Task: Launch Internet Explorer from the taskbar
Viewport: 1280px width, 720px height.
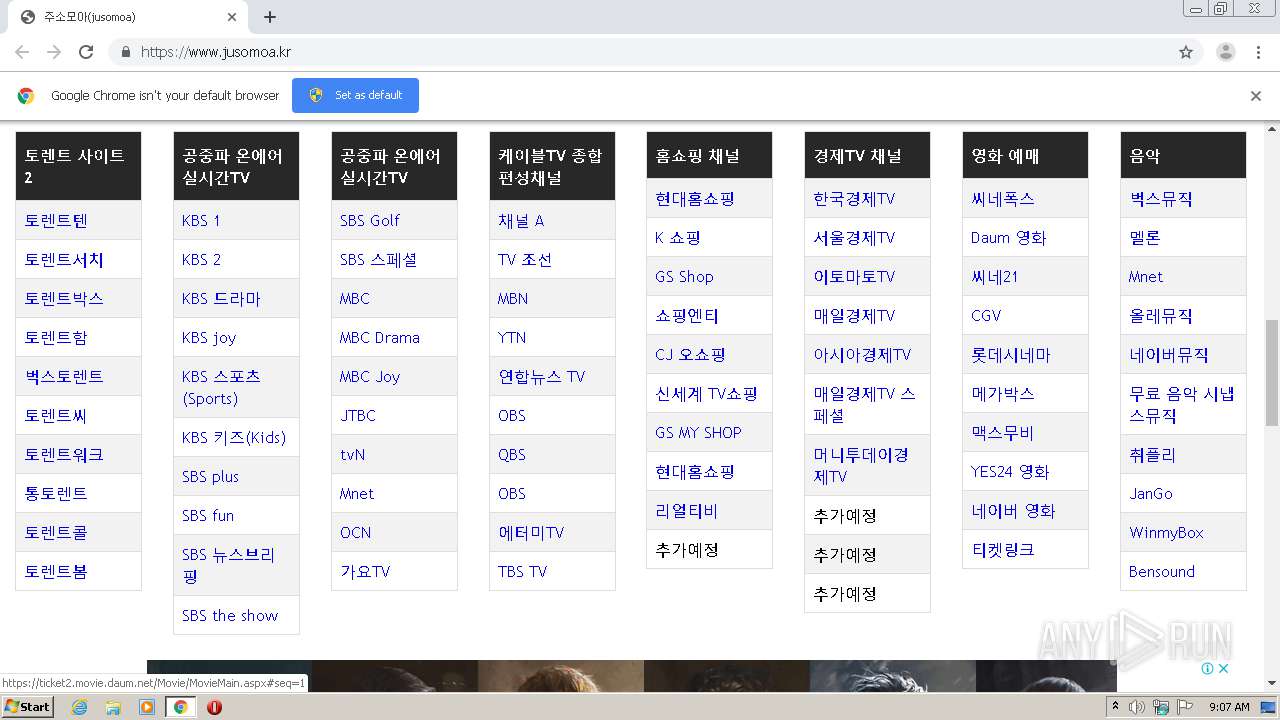Action: (x=79, y=707)
